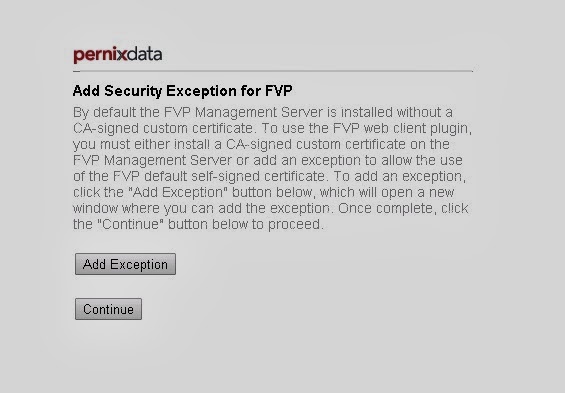Click the quoted "Add Exception" text in paragraph
Screen dimensions: 565x393
[x=178, y=192]
